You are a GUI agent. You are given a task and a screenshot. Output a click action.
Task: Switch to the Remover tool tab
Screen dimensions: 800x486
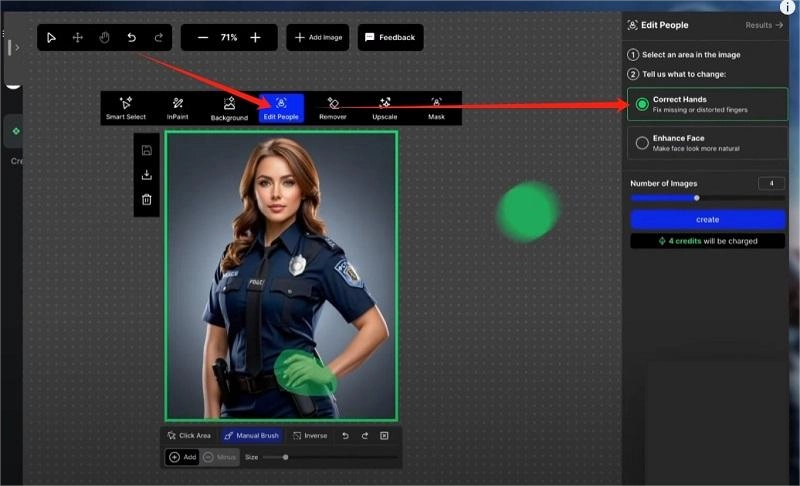[x=333, y=109]
